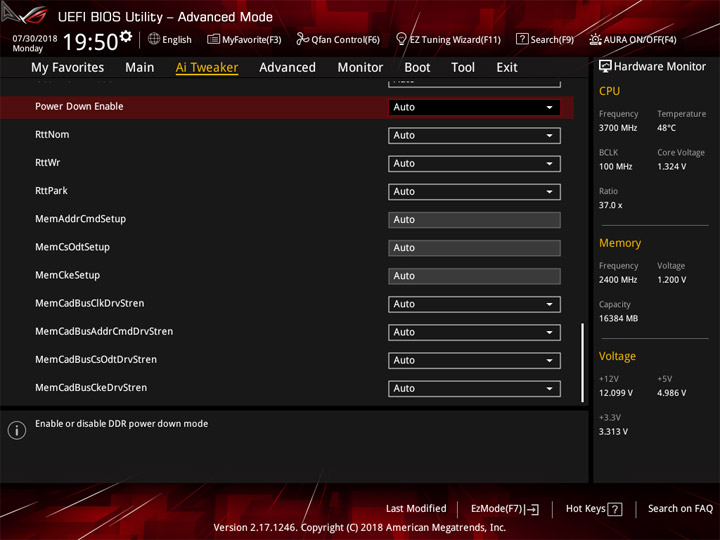Click the +3.3V value 3.313 V

pos(613,432)
